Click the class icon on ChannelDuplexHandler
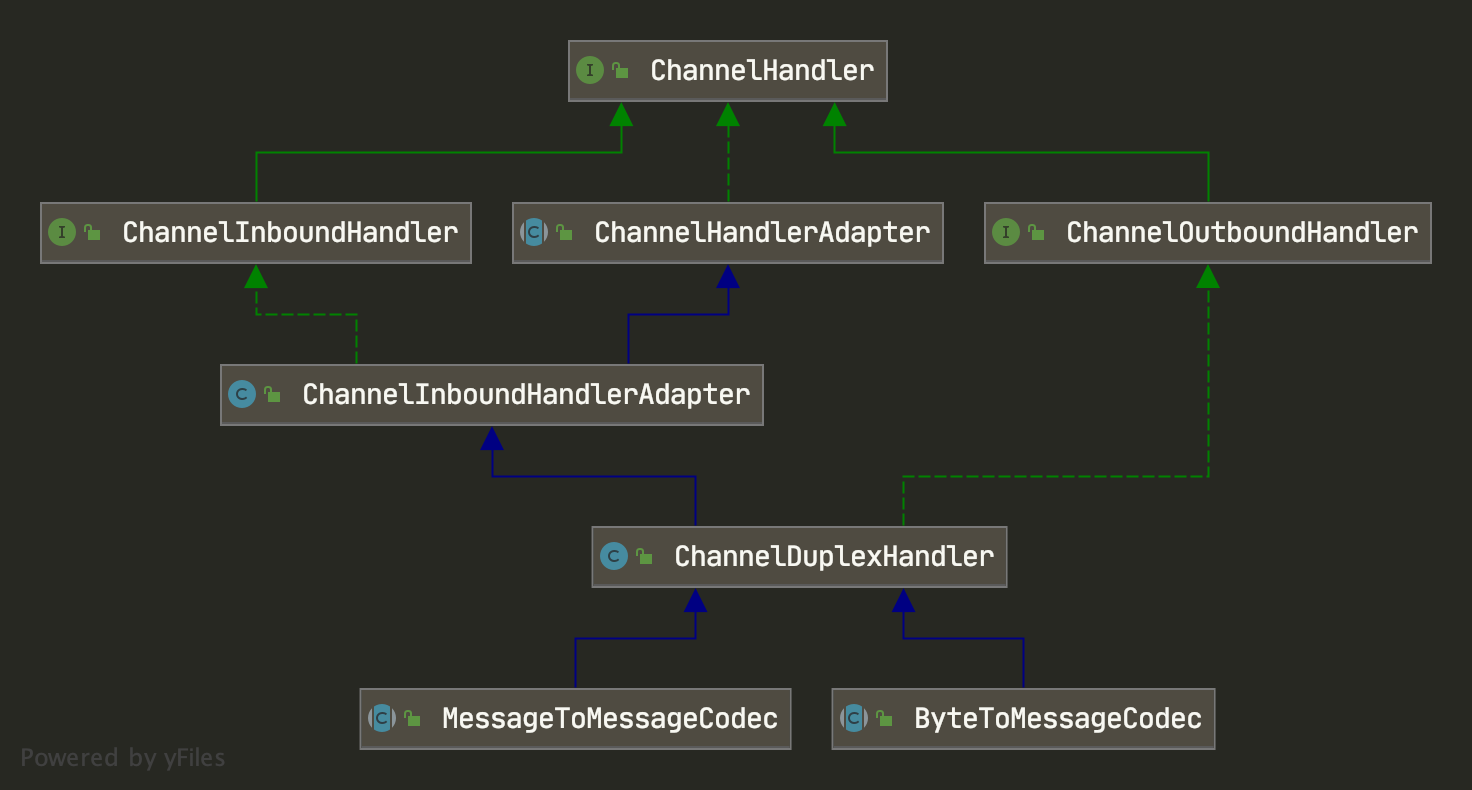 [x=614, y=557]
